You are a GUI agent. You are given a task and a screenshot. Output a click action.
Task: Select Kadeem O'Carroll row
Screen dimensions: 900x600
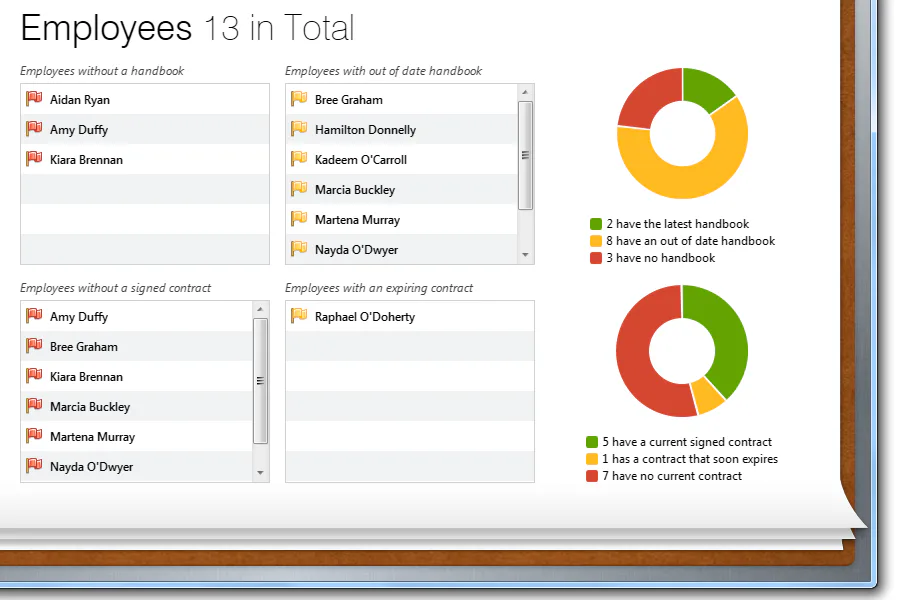(401, 159)
